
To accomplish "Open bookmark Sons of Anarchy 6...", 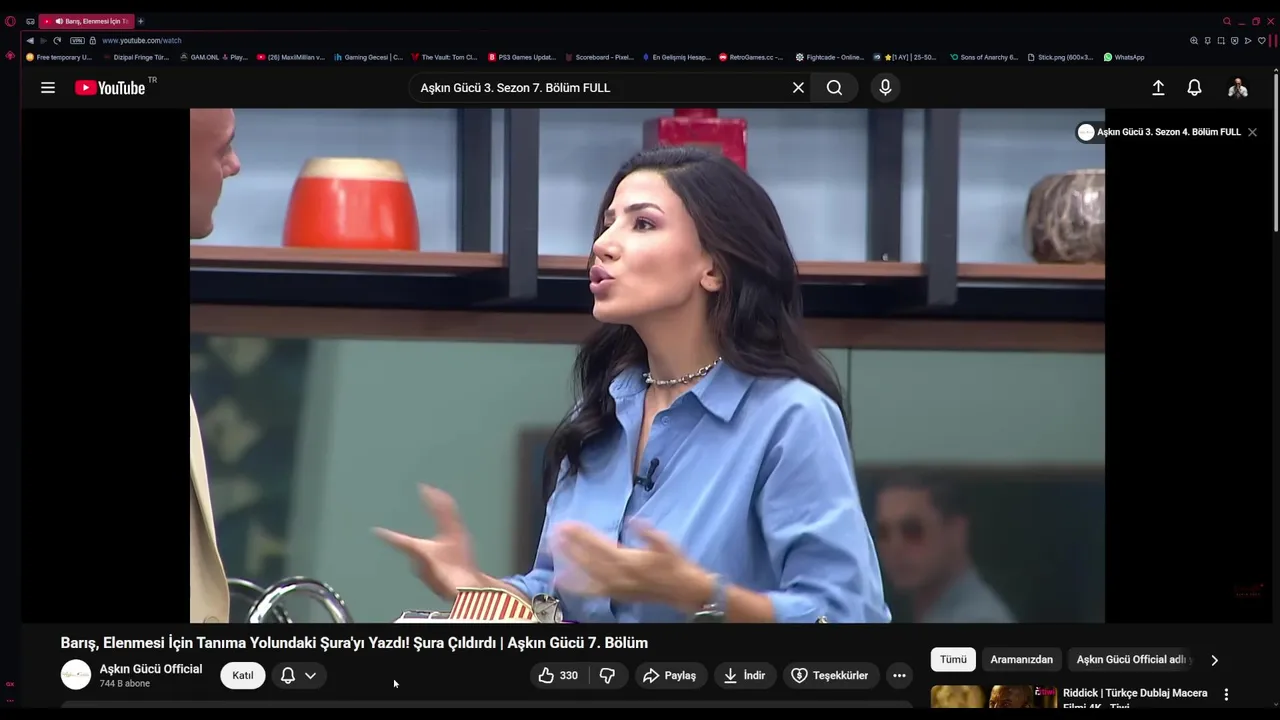I will 984,57.
